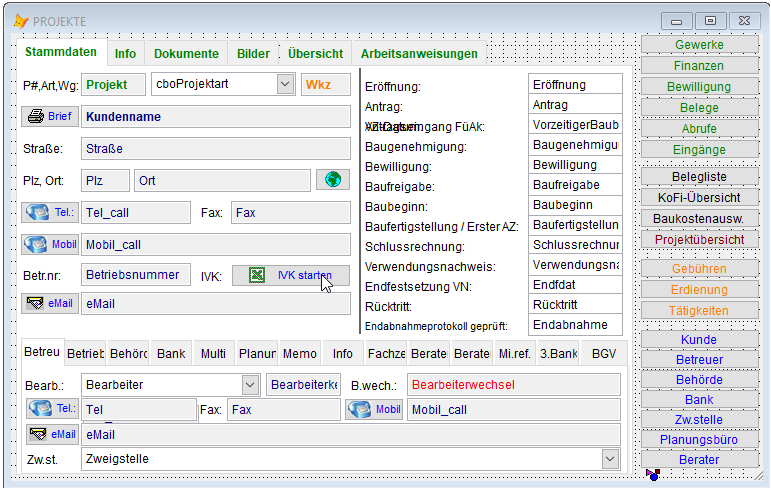Click the Betreuer side button
The height and width of the screenshot is (489, 771).
(699, 360)
